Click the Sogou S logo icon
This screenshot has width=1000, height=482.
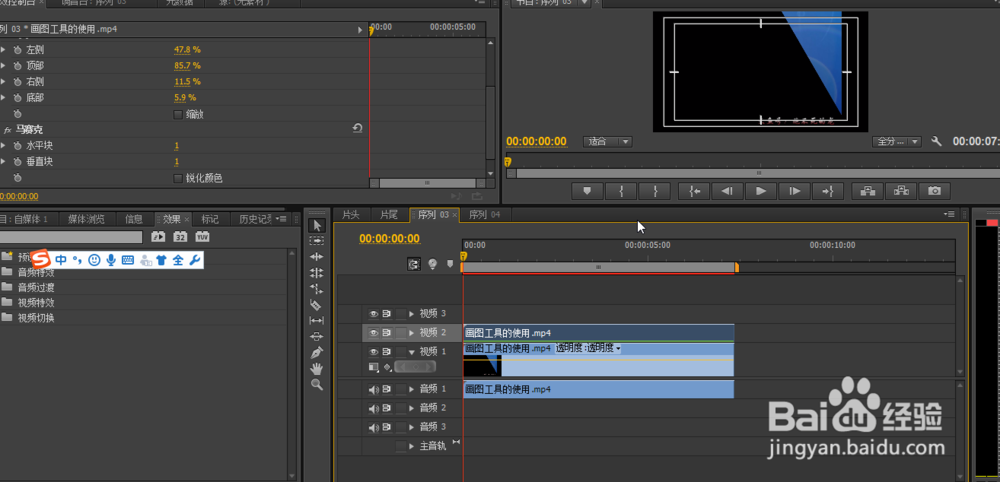pos(41,259)
